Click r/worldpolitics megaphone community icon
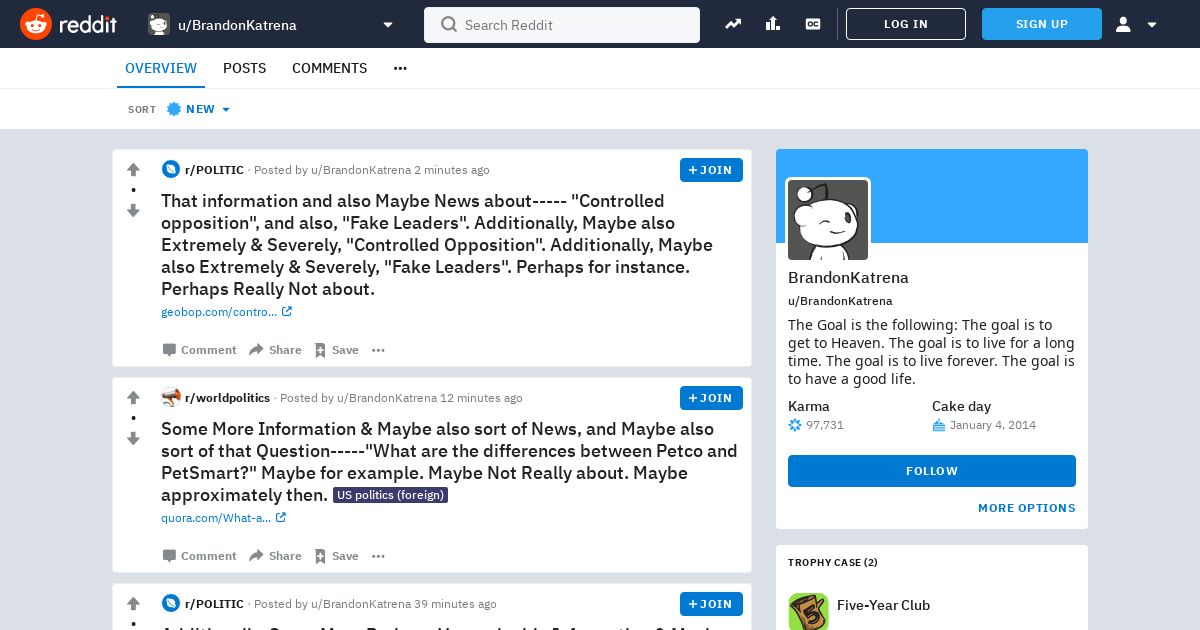The image size is (1200, 630). click(x=171, y=398)
